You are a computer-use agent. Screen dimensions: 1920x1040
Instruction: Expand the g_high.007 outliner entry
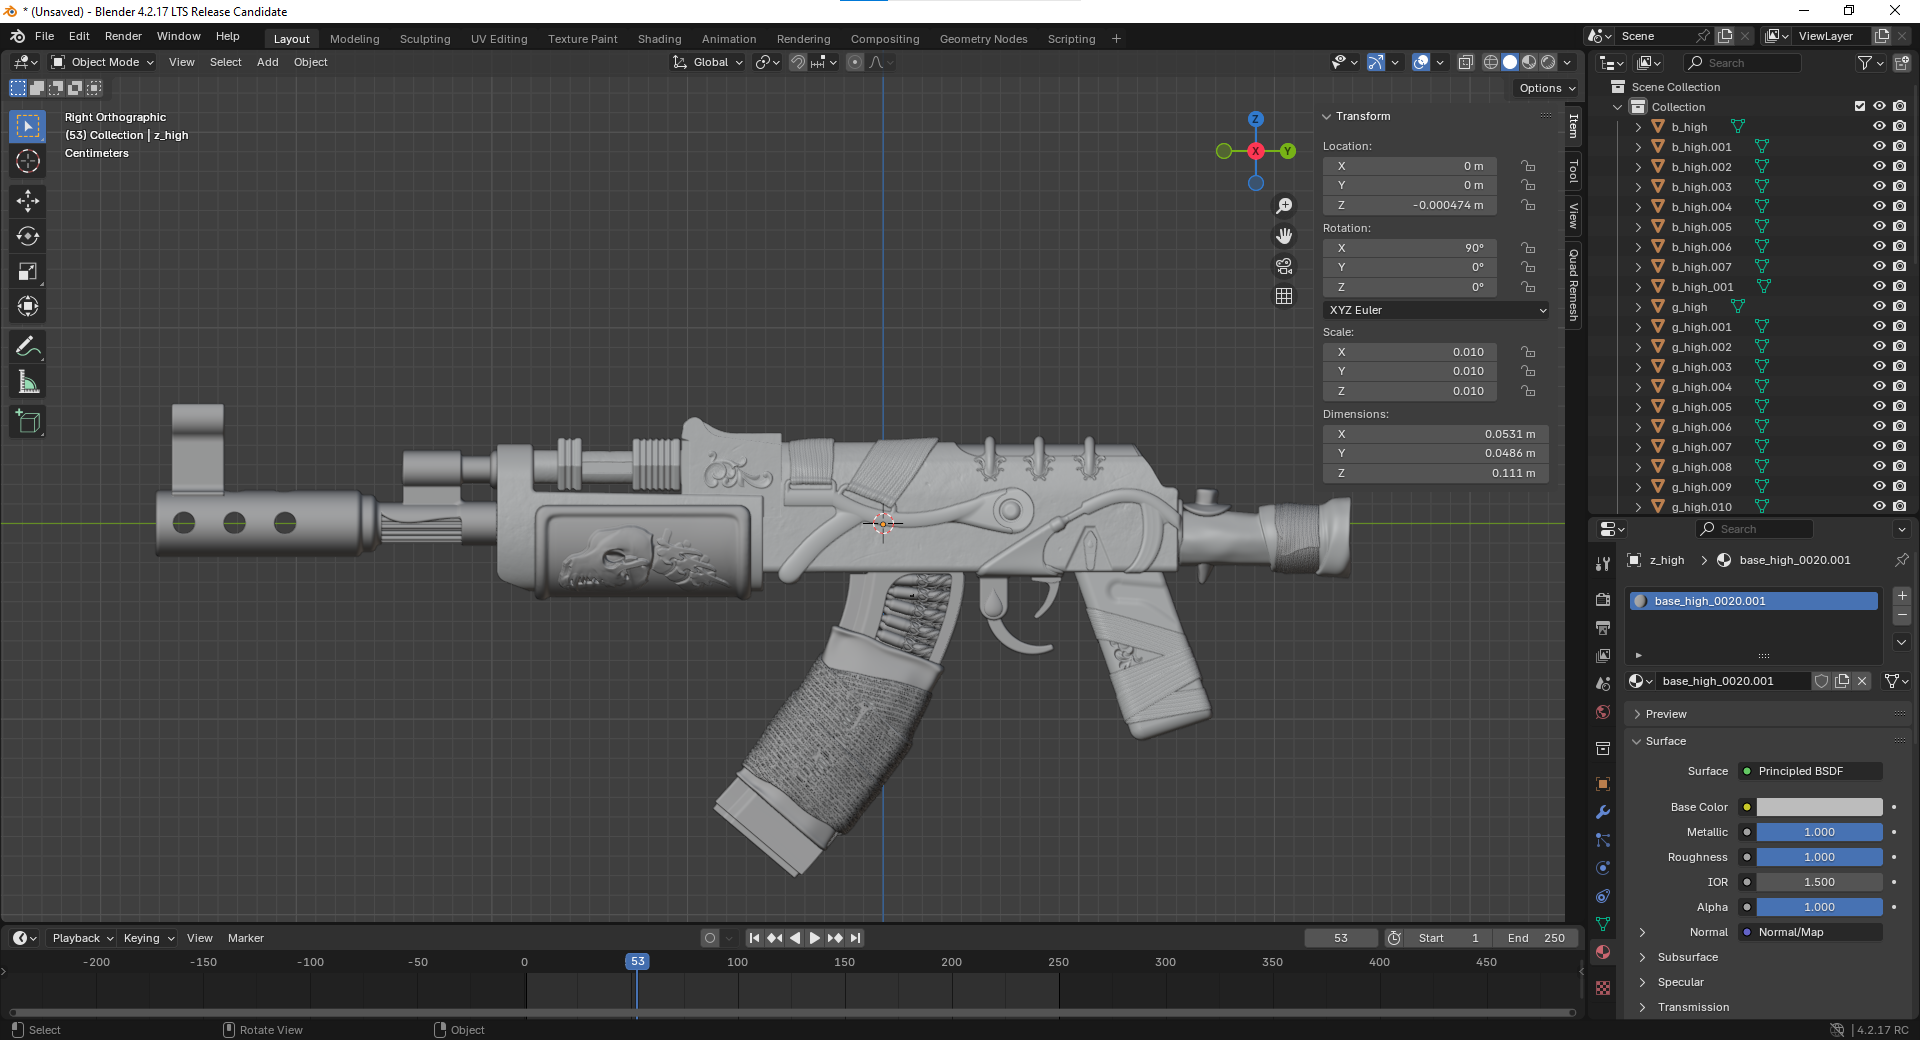click(1638, 447)
